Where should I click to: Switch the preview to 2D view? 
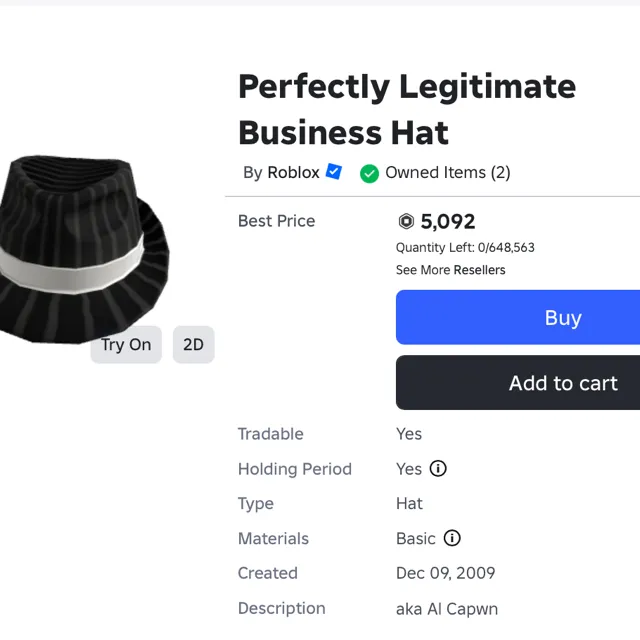[193, 345]
